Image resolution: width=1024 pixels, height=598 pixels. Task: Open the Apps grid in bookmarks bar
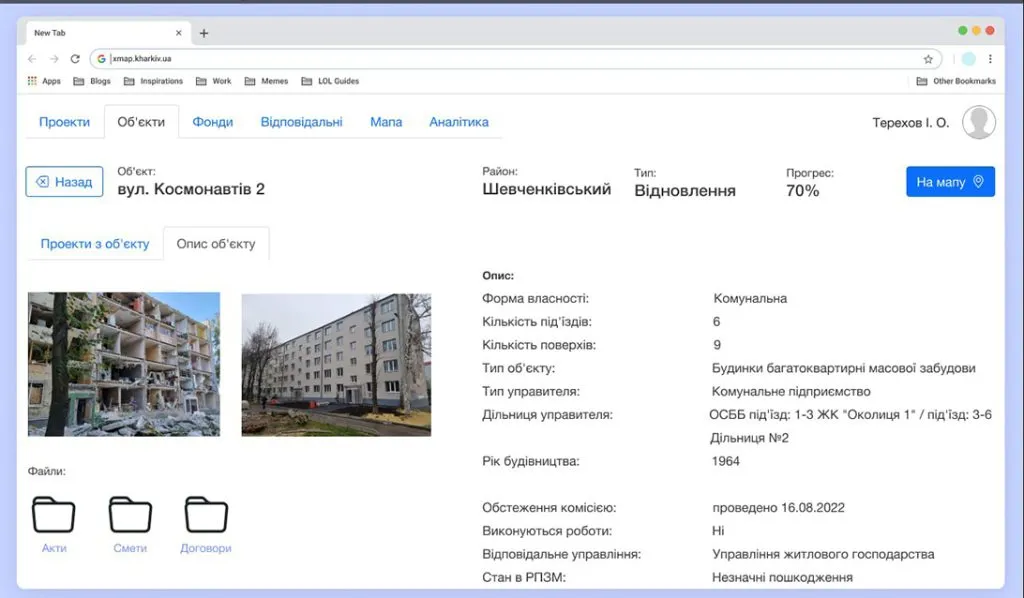click(31, 81)
